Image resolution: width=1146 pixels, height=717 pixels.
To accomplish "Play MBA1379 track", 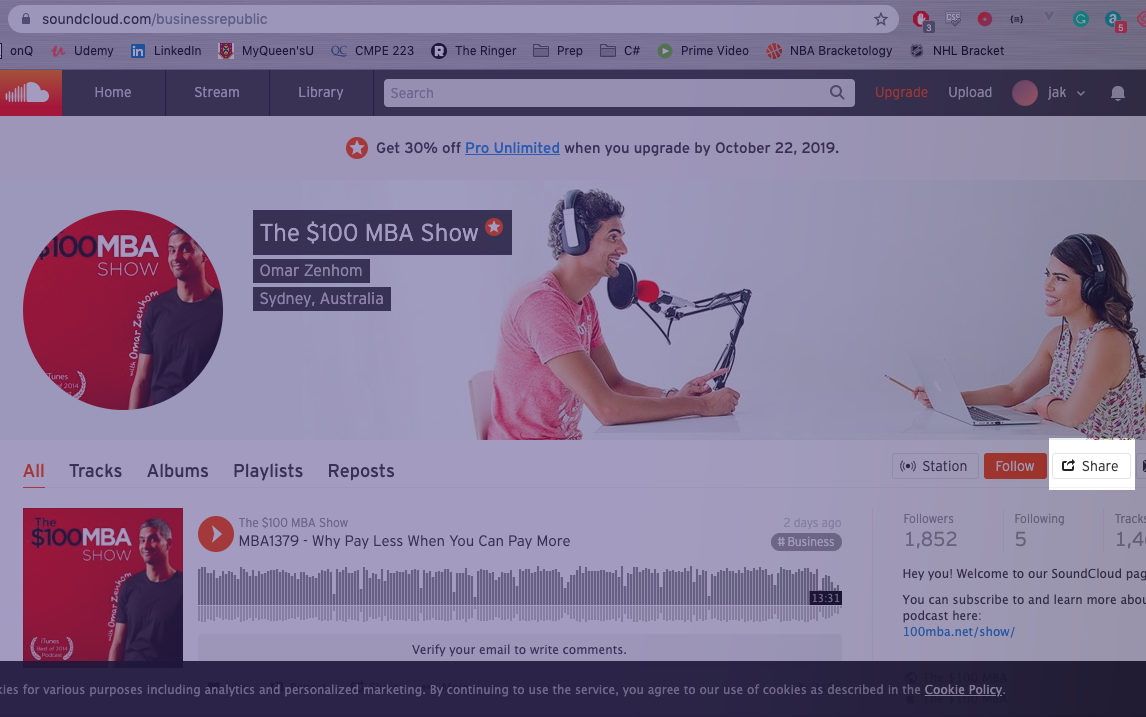I will [216, 534].
